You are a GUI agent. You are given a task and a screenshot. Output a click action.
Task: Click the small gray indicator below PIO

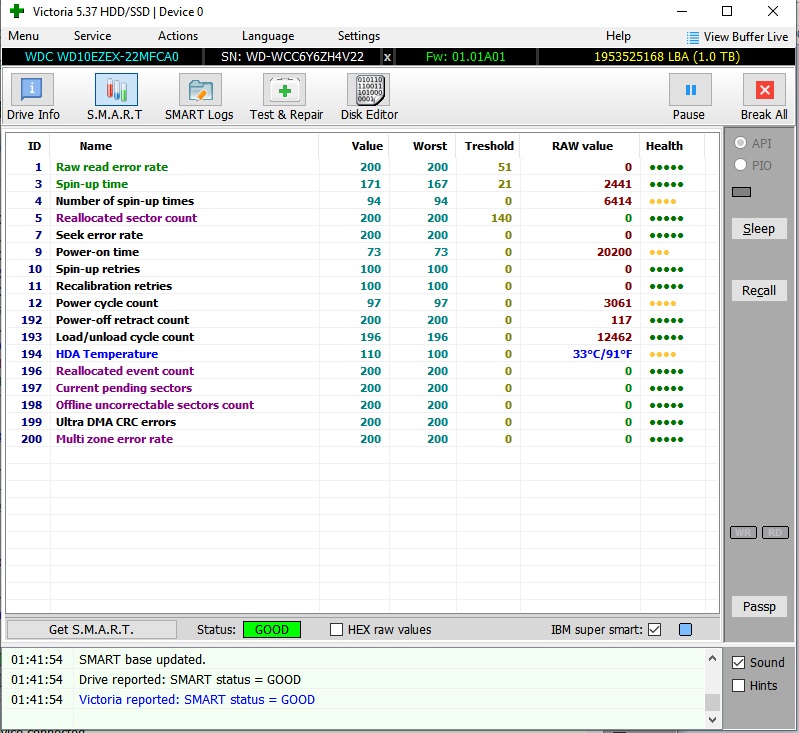point(741,192)
